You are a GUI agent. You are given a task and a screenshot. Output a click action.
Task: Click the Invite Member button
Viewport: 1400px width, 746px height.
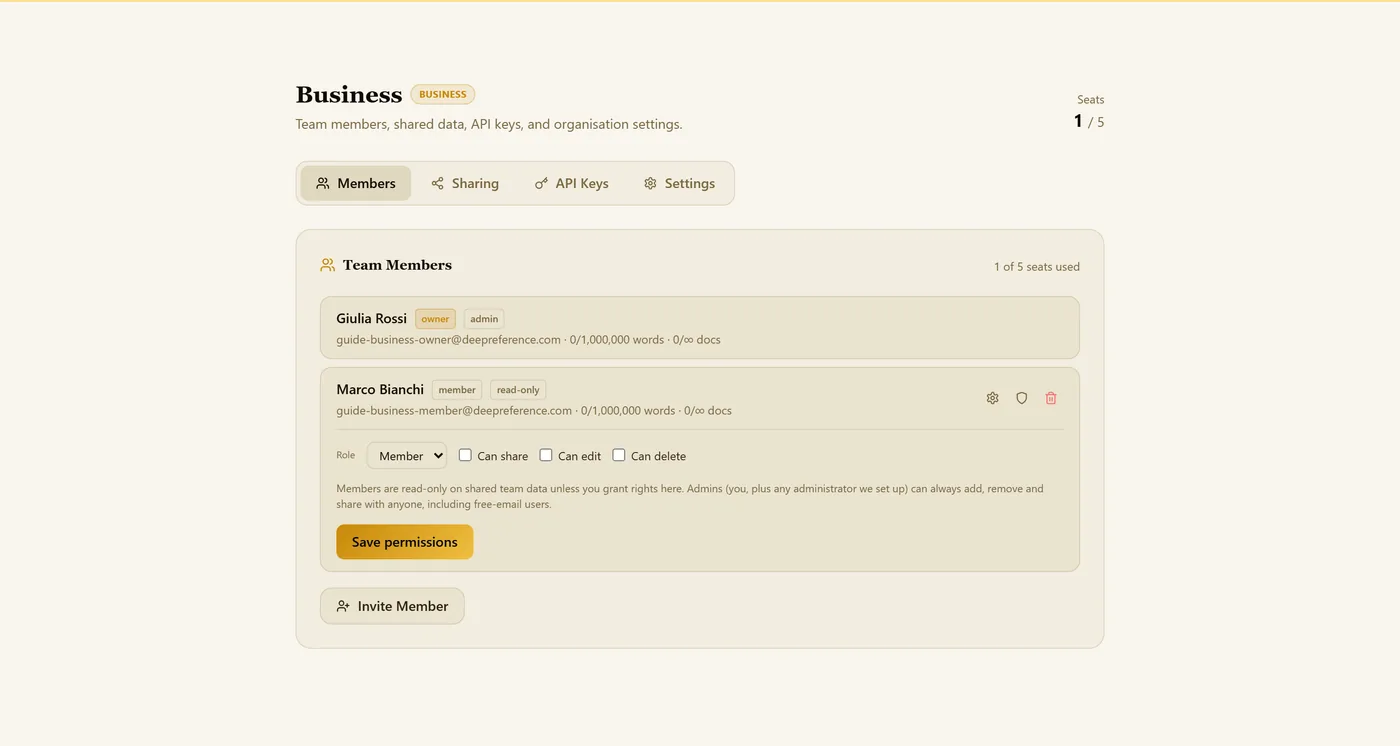[392, 606]
